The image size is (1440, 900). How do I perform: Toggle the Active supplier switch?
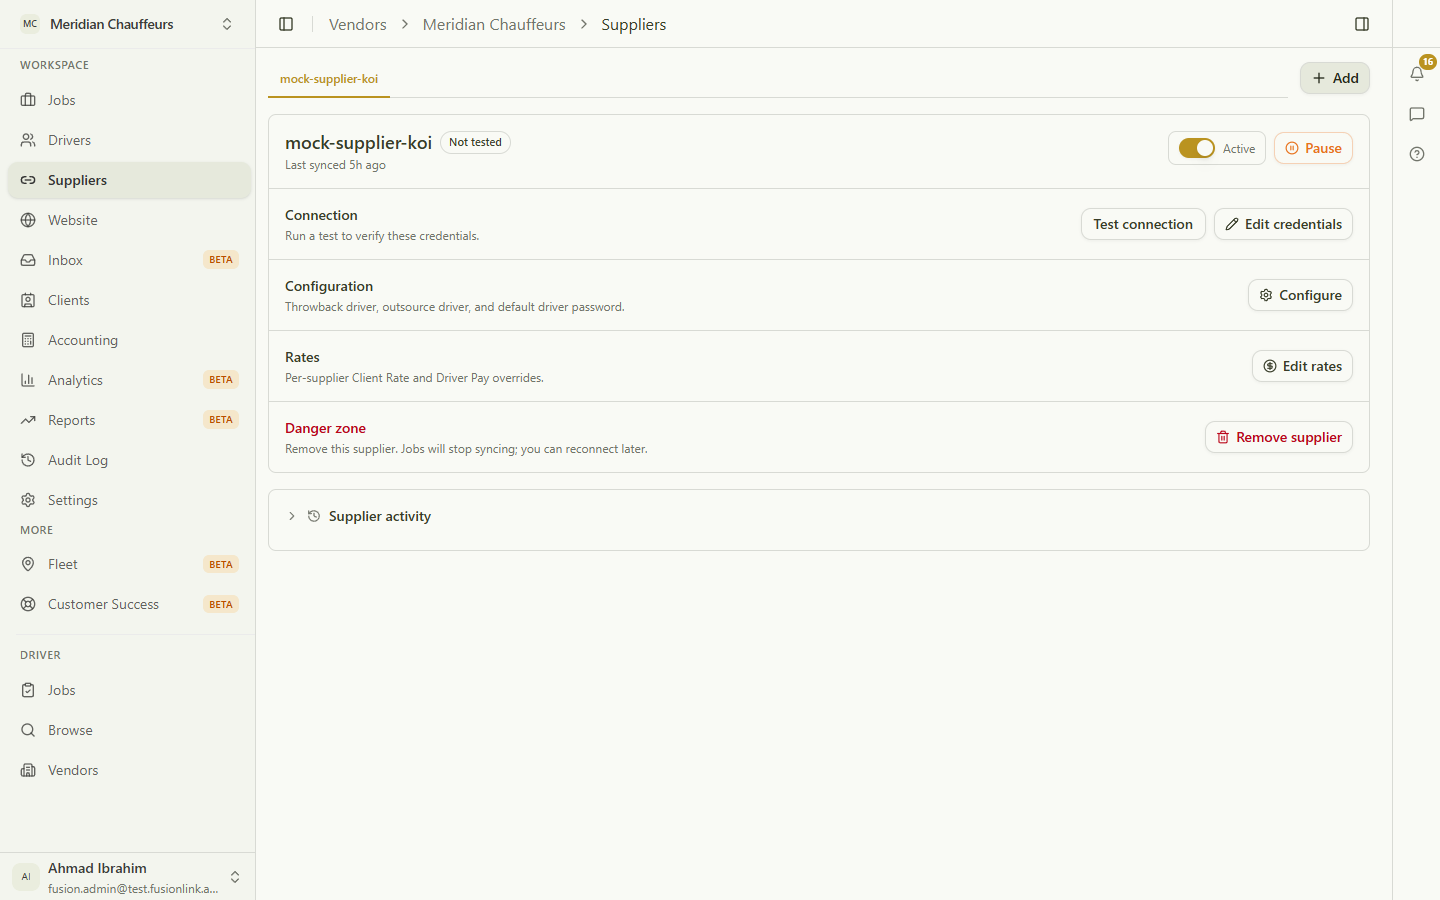click(1196, 148)
